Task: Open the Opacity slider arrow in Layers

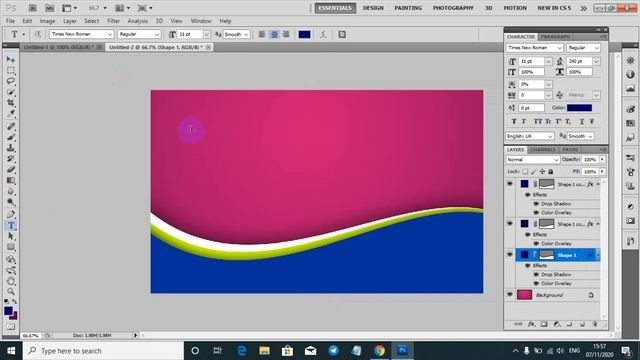Action: pos(602,160)
